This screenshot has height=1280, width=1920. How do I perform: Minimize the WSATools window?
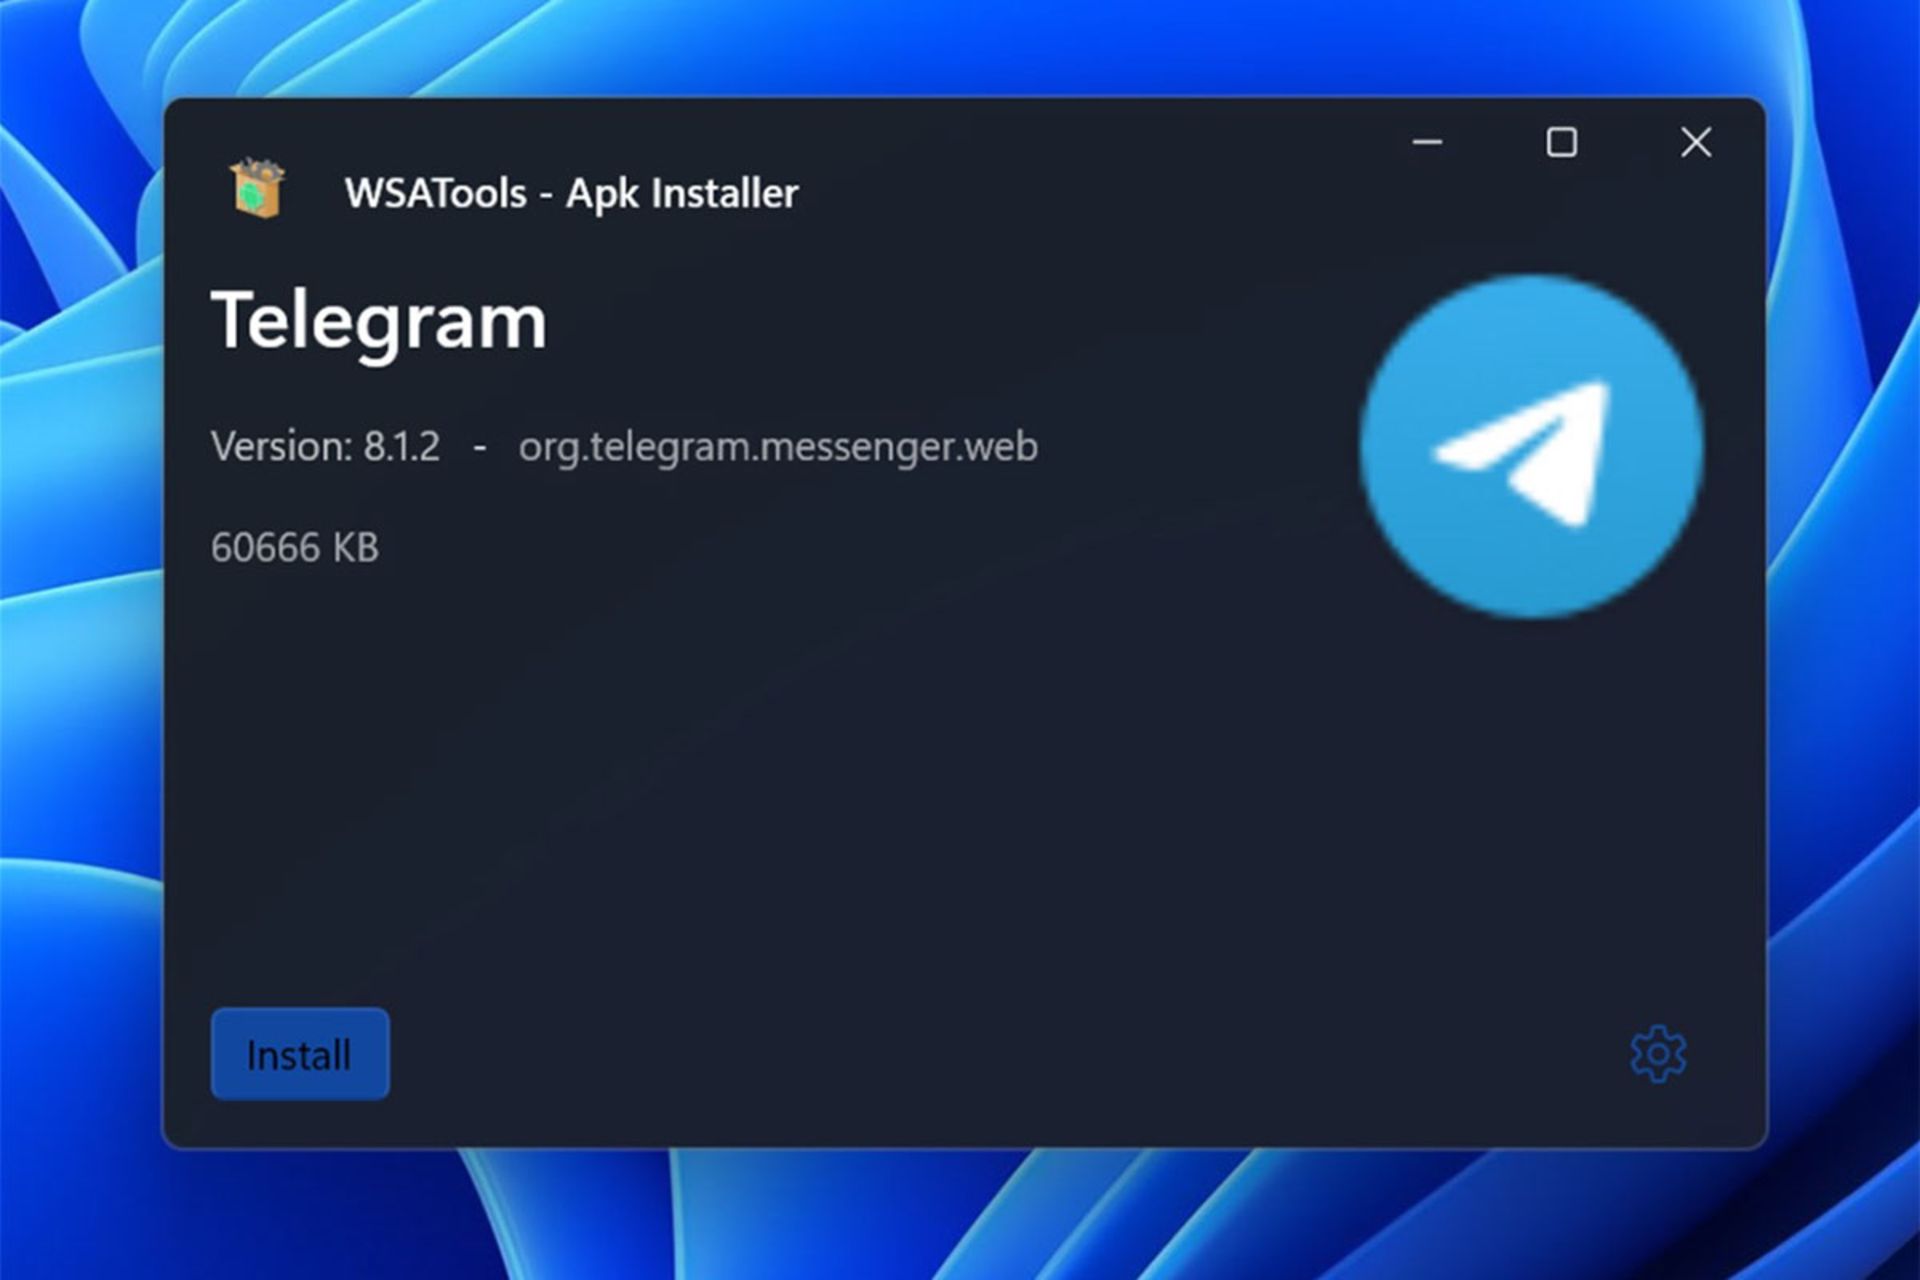[1427, 142]
